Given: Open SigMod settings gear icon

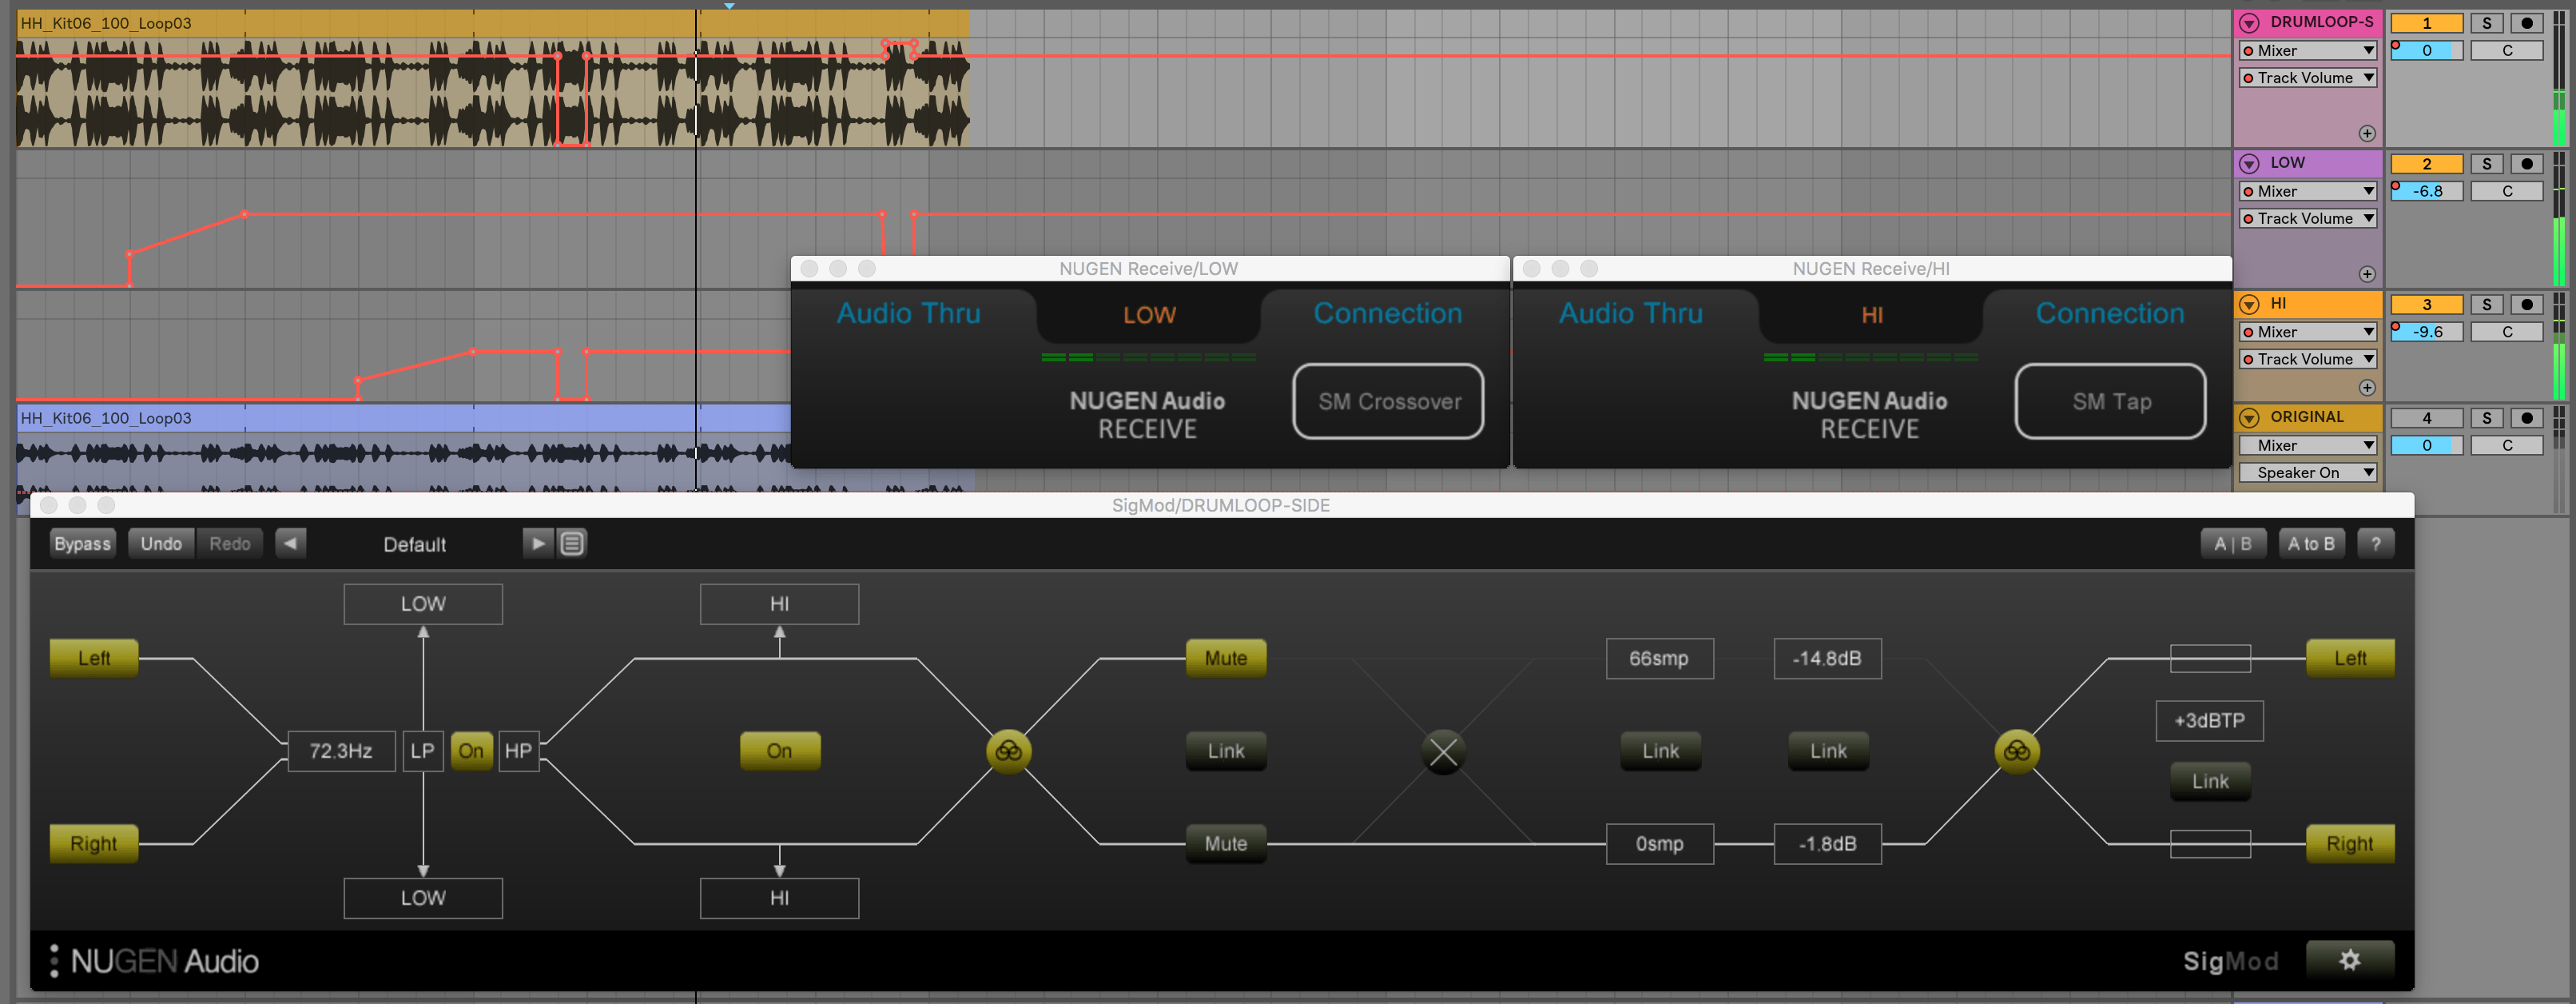Looking at the screenshot, I should coord(2349,960).
